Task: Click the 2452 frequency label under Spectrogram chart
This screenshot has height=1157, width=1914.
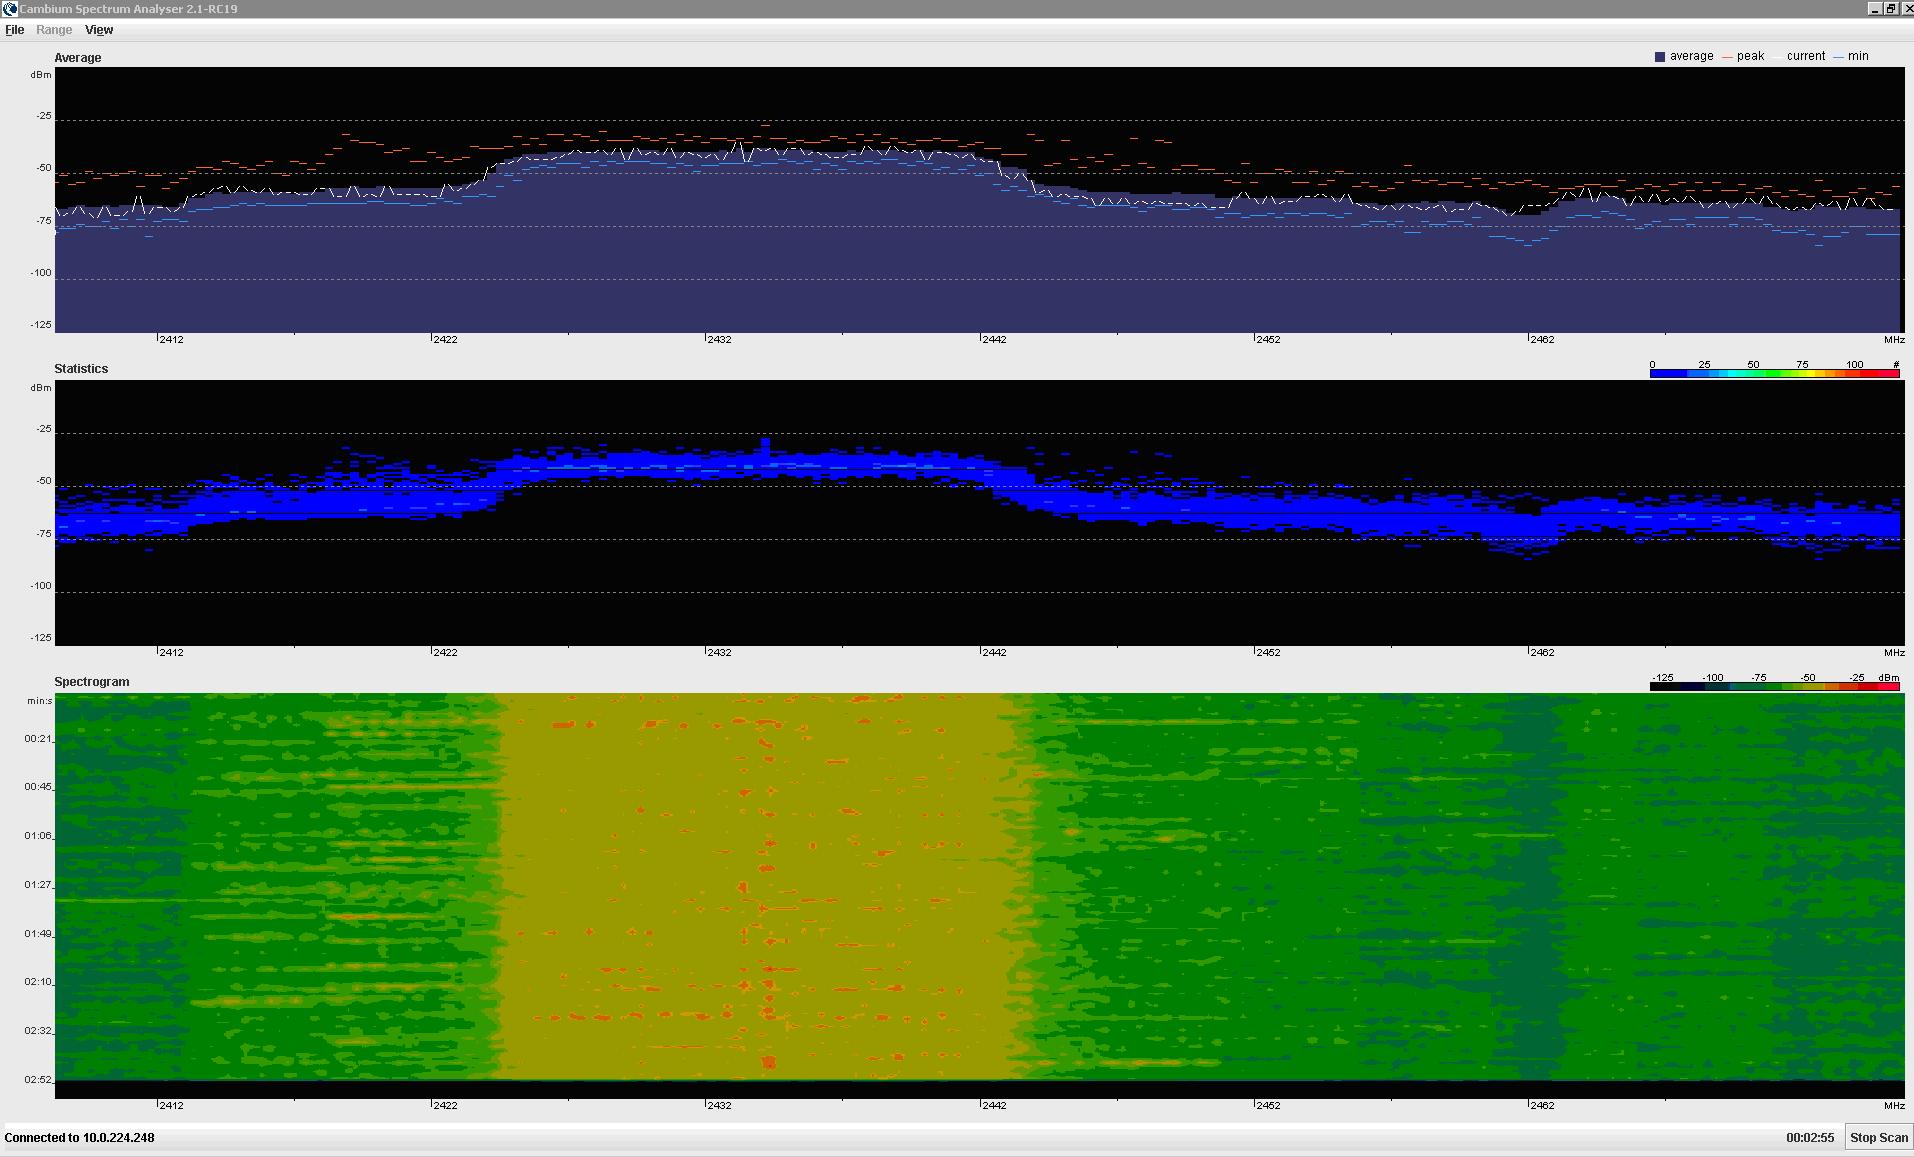Action: (x=1268, y=1106)
